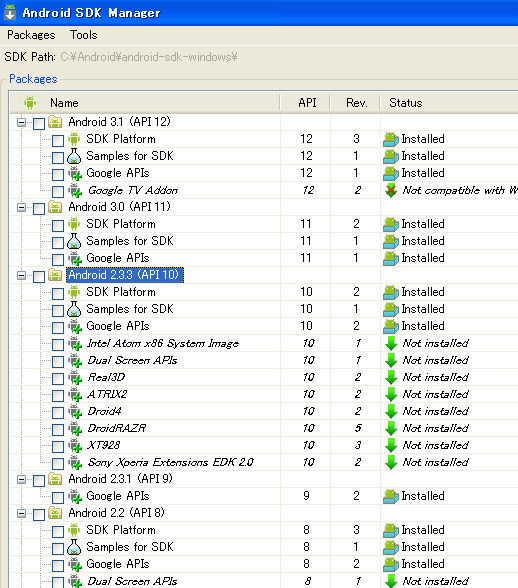Image resolution: width=518 pixels, height=588 pixels.
Task: Click the Android folder icon for Android 2.3.1
Action: coord(55,479)
